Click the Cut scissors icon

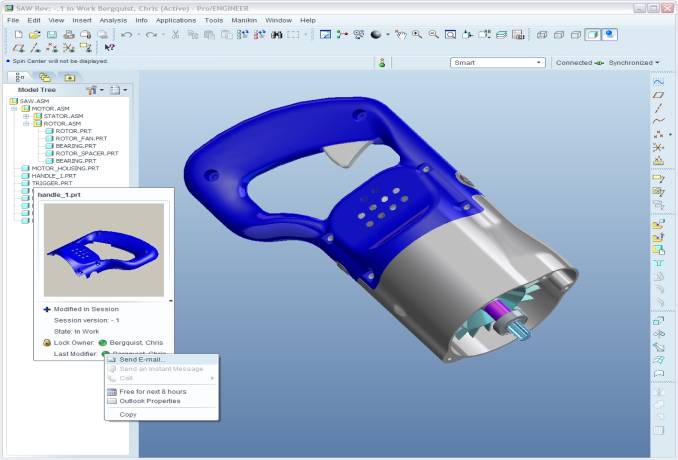click(176, 34)
